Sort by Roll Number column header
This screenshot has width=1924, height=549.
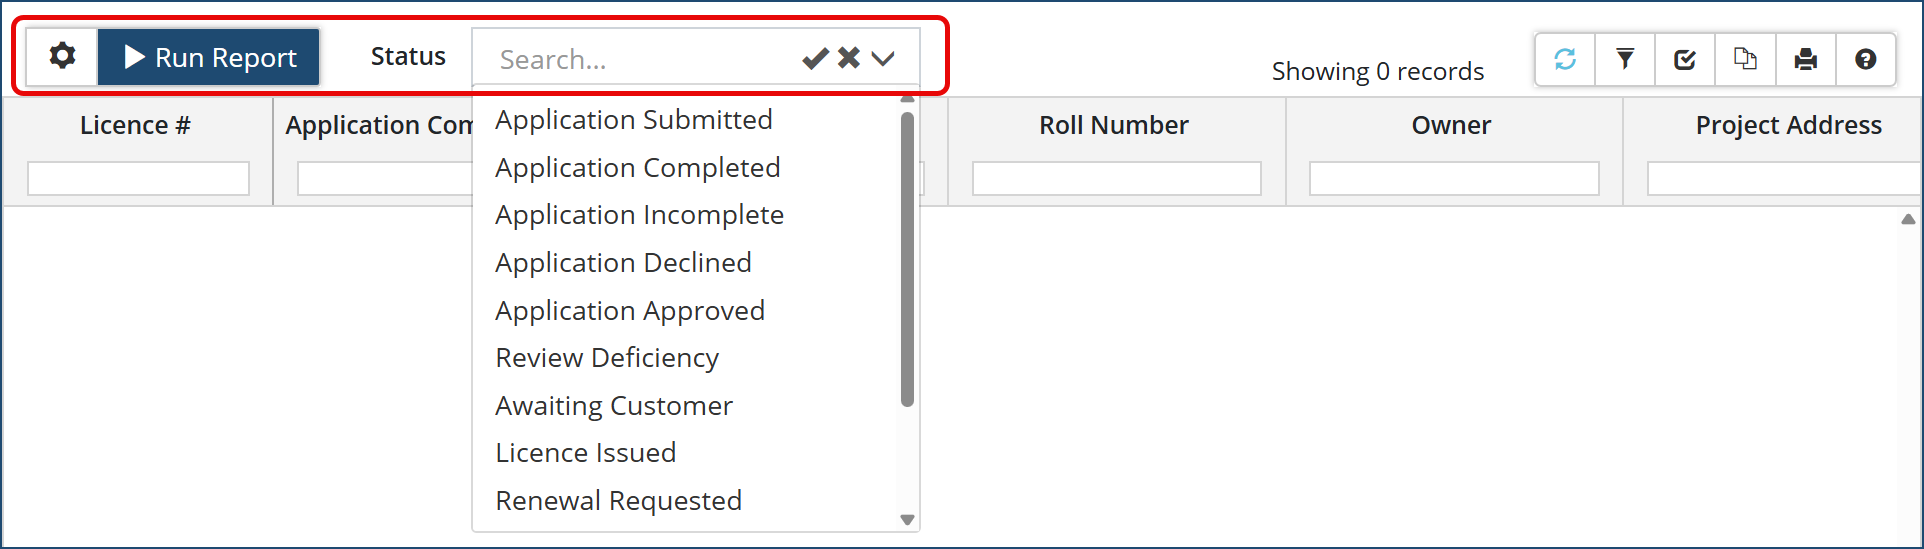(1113, 125)
